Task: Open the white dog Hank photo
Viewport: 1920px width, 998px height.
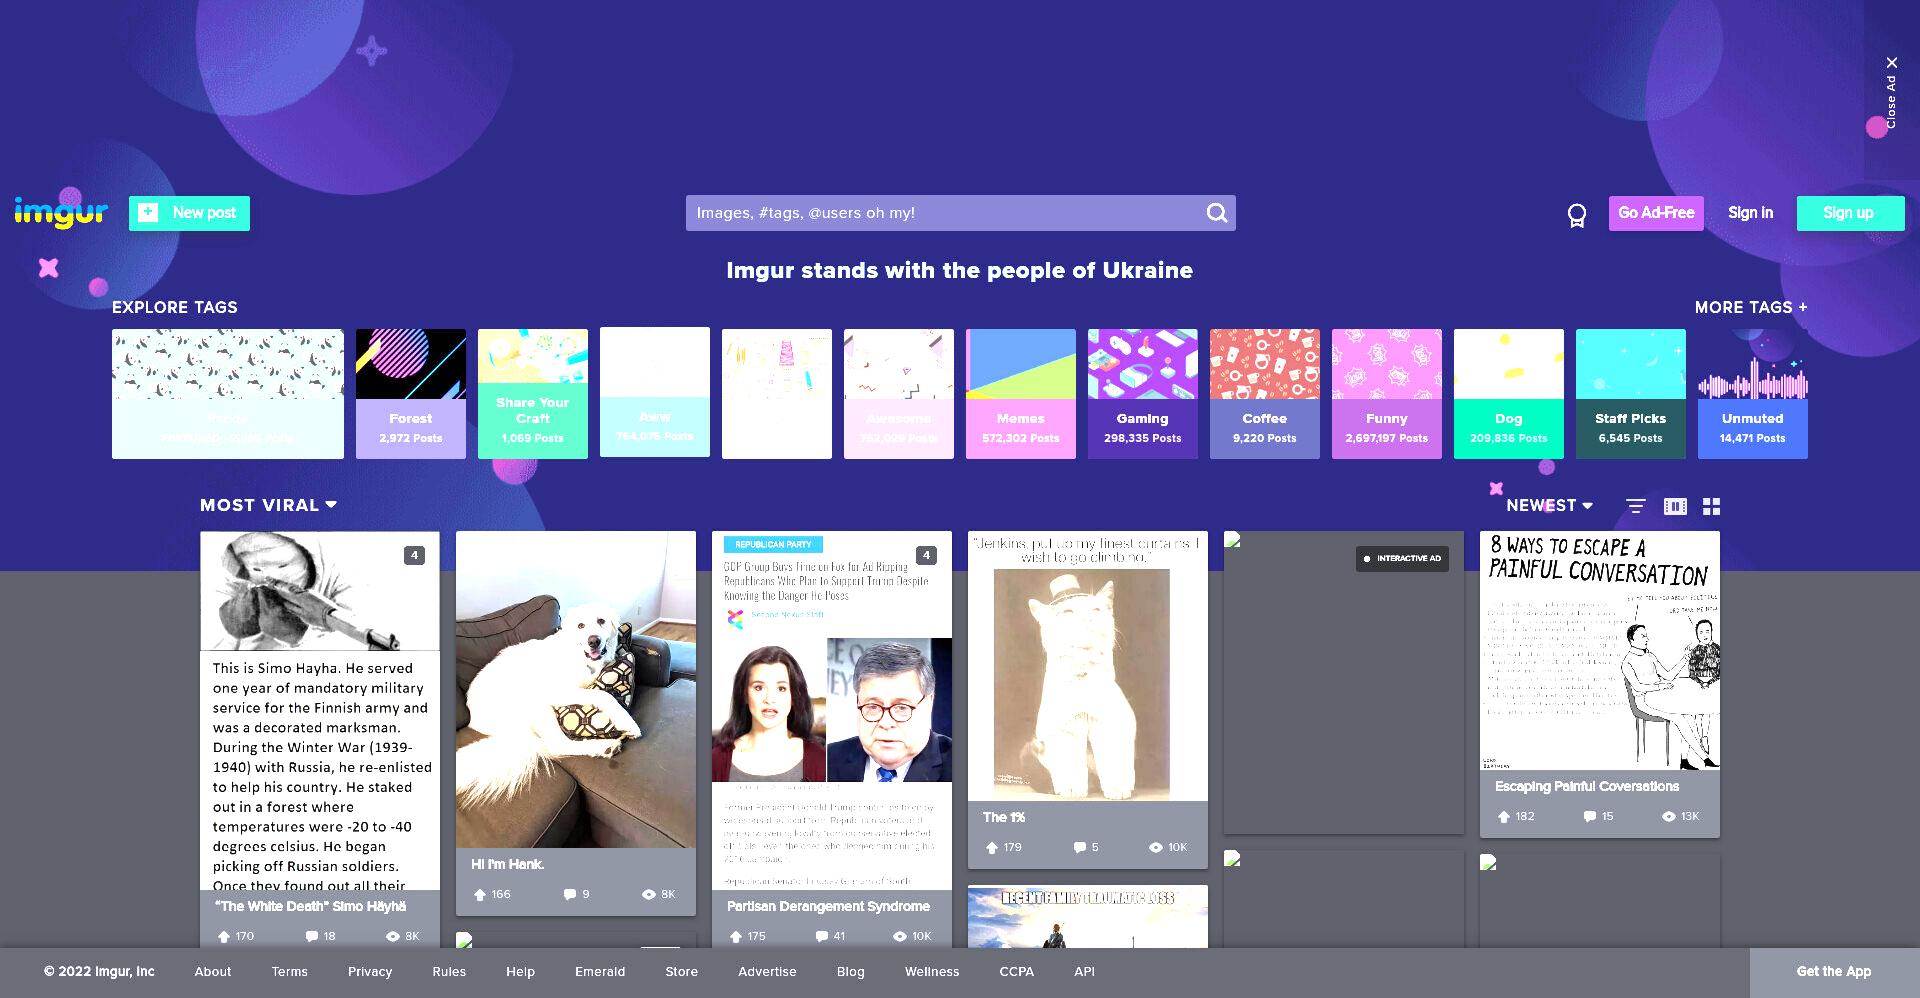Action: click(576, 689)
